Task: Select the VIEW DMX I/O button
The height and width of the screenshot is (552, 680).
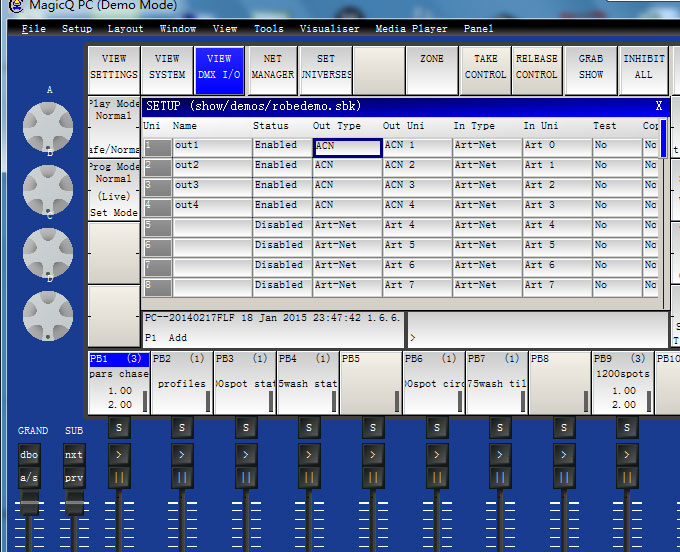Action: coord(219,70)
